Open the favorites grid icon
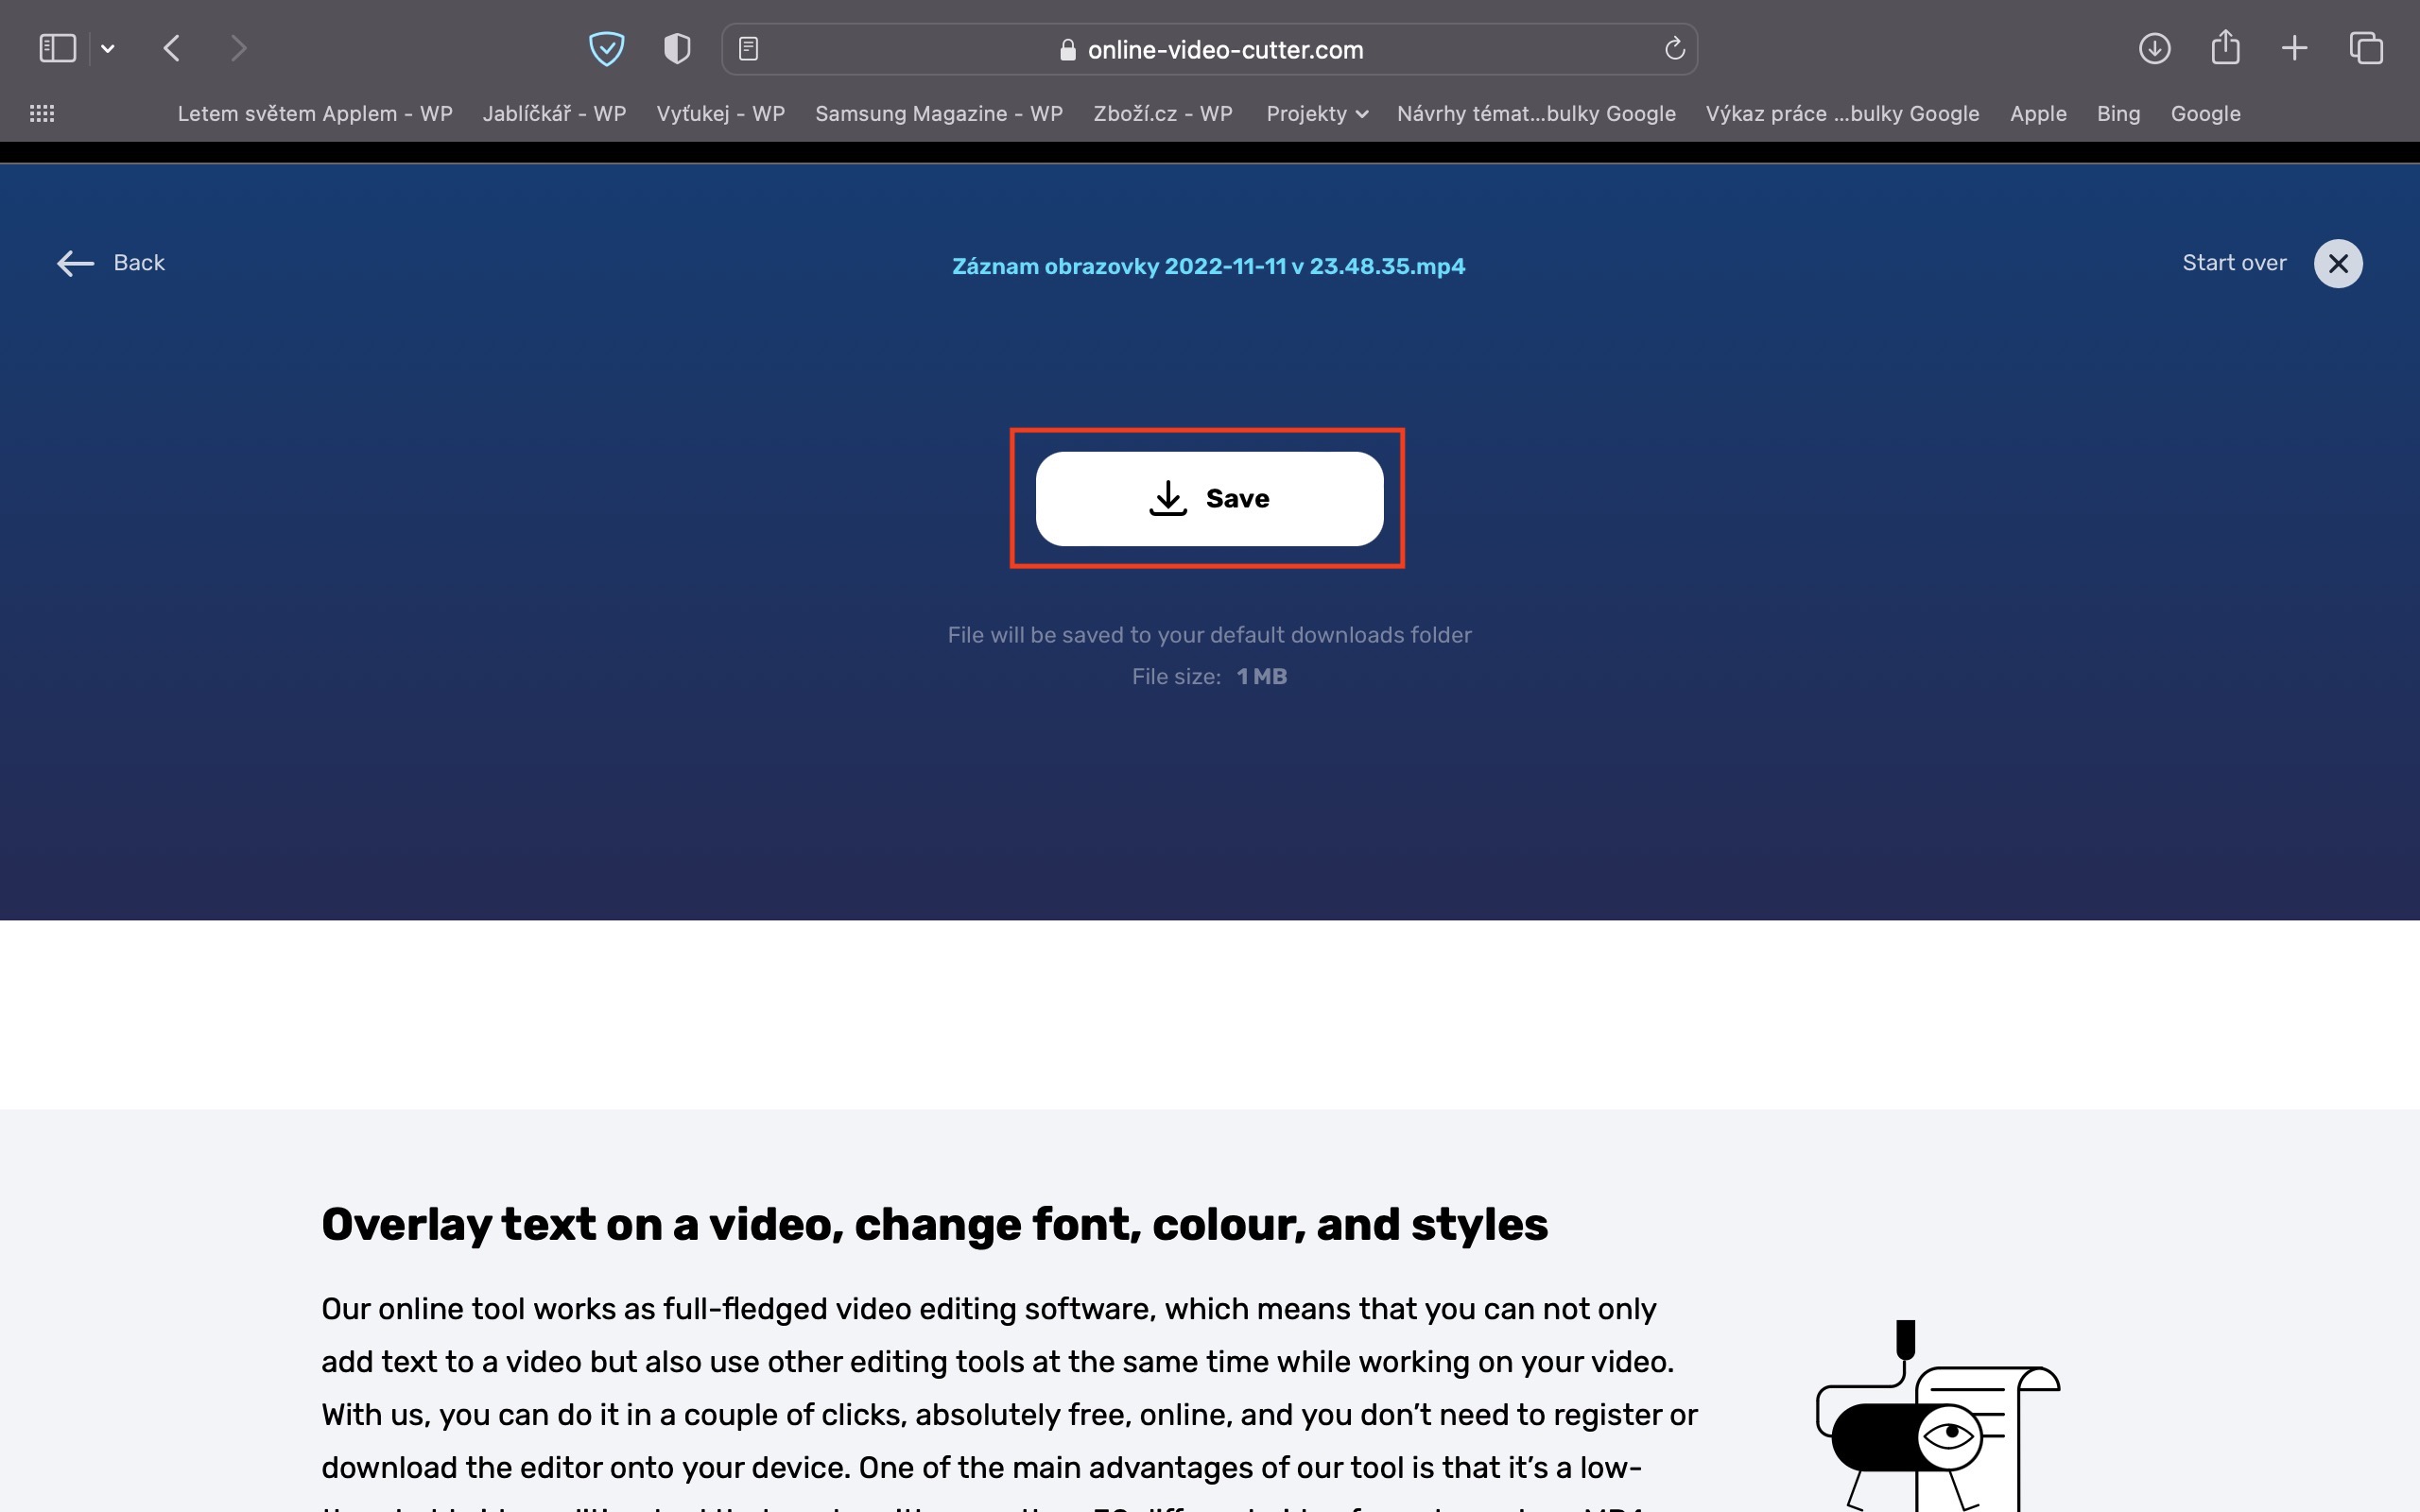Image resolution: width=2420 pixels, height=1512 pixels. click(42, 114)
